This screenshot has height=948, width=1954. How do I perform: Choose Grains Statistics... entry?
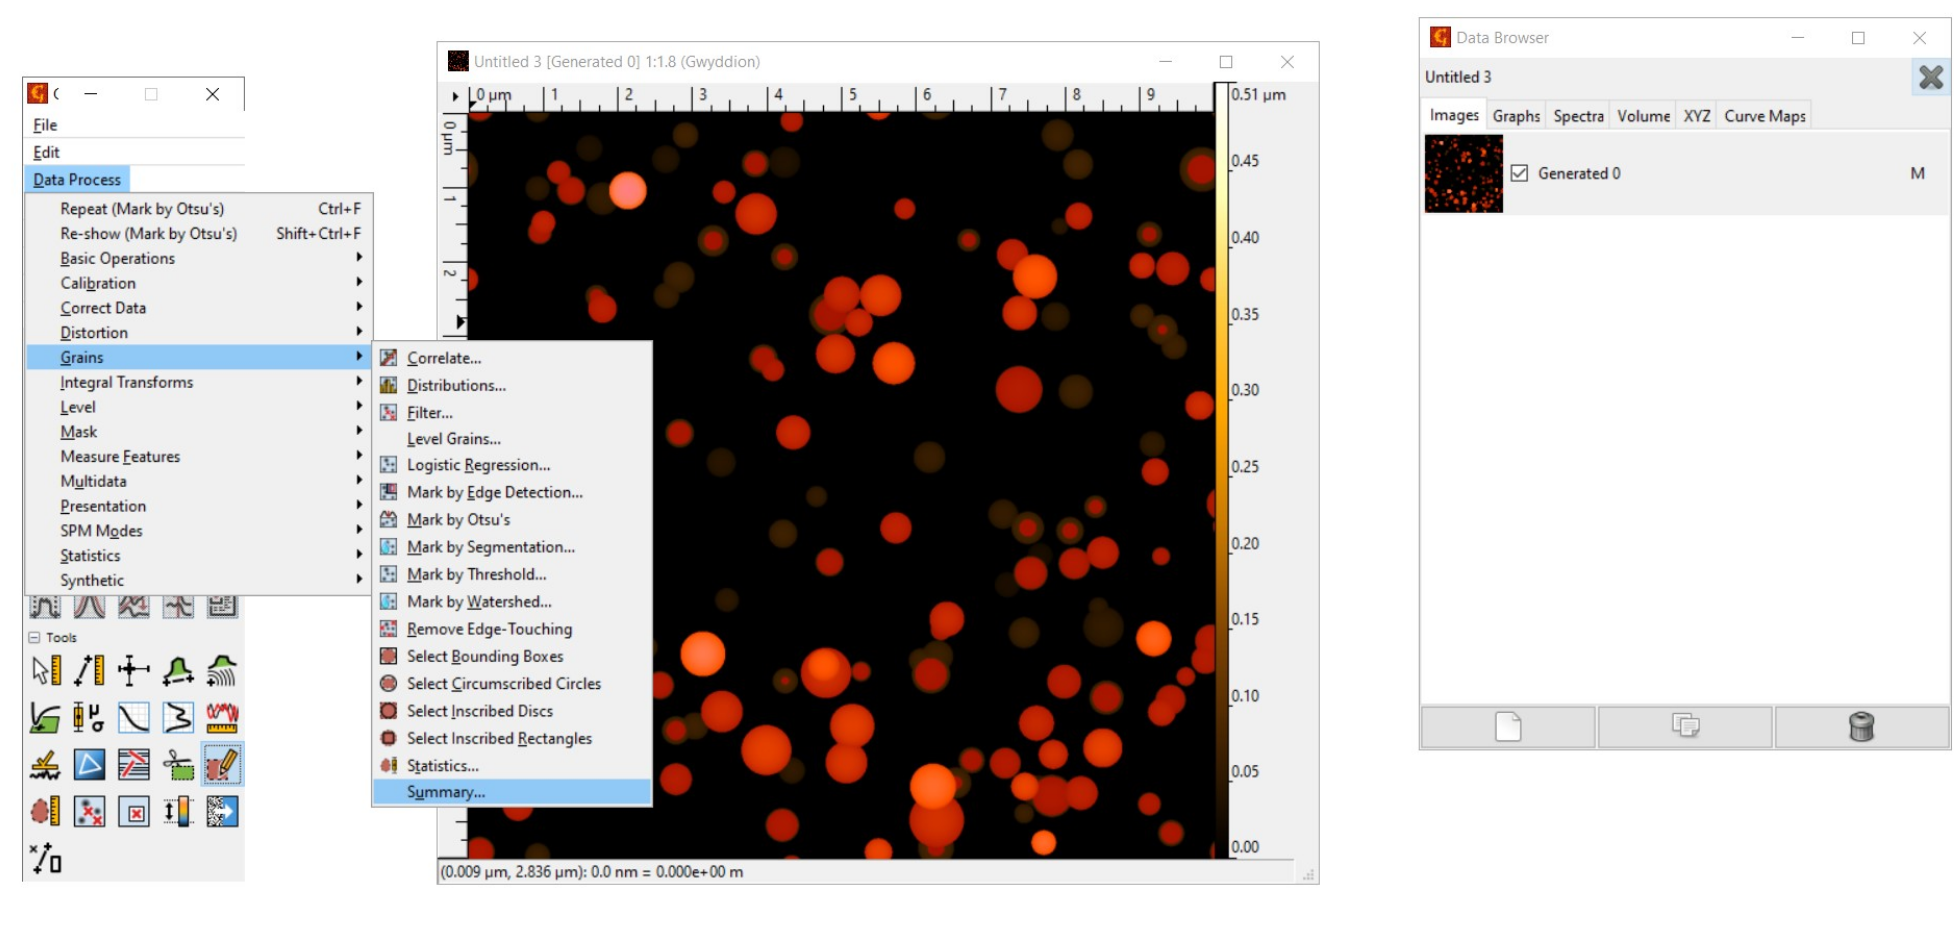(x=512, y=765)
